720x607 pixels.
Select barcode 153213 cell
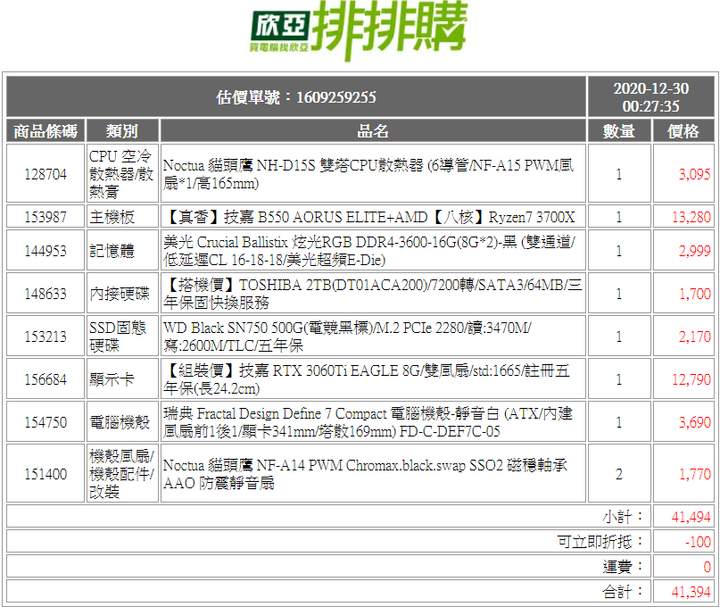pyautogui.click(x=45, y=336)
